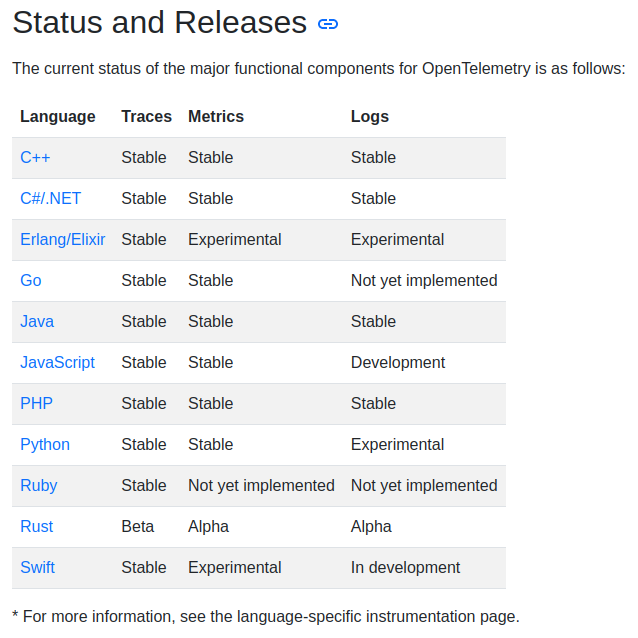Click Go's Stable metrics cell
Viewport: 638px width, 638px height.
pyautogui.click(x=210, y=281)
